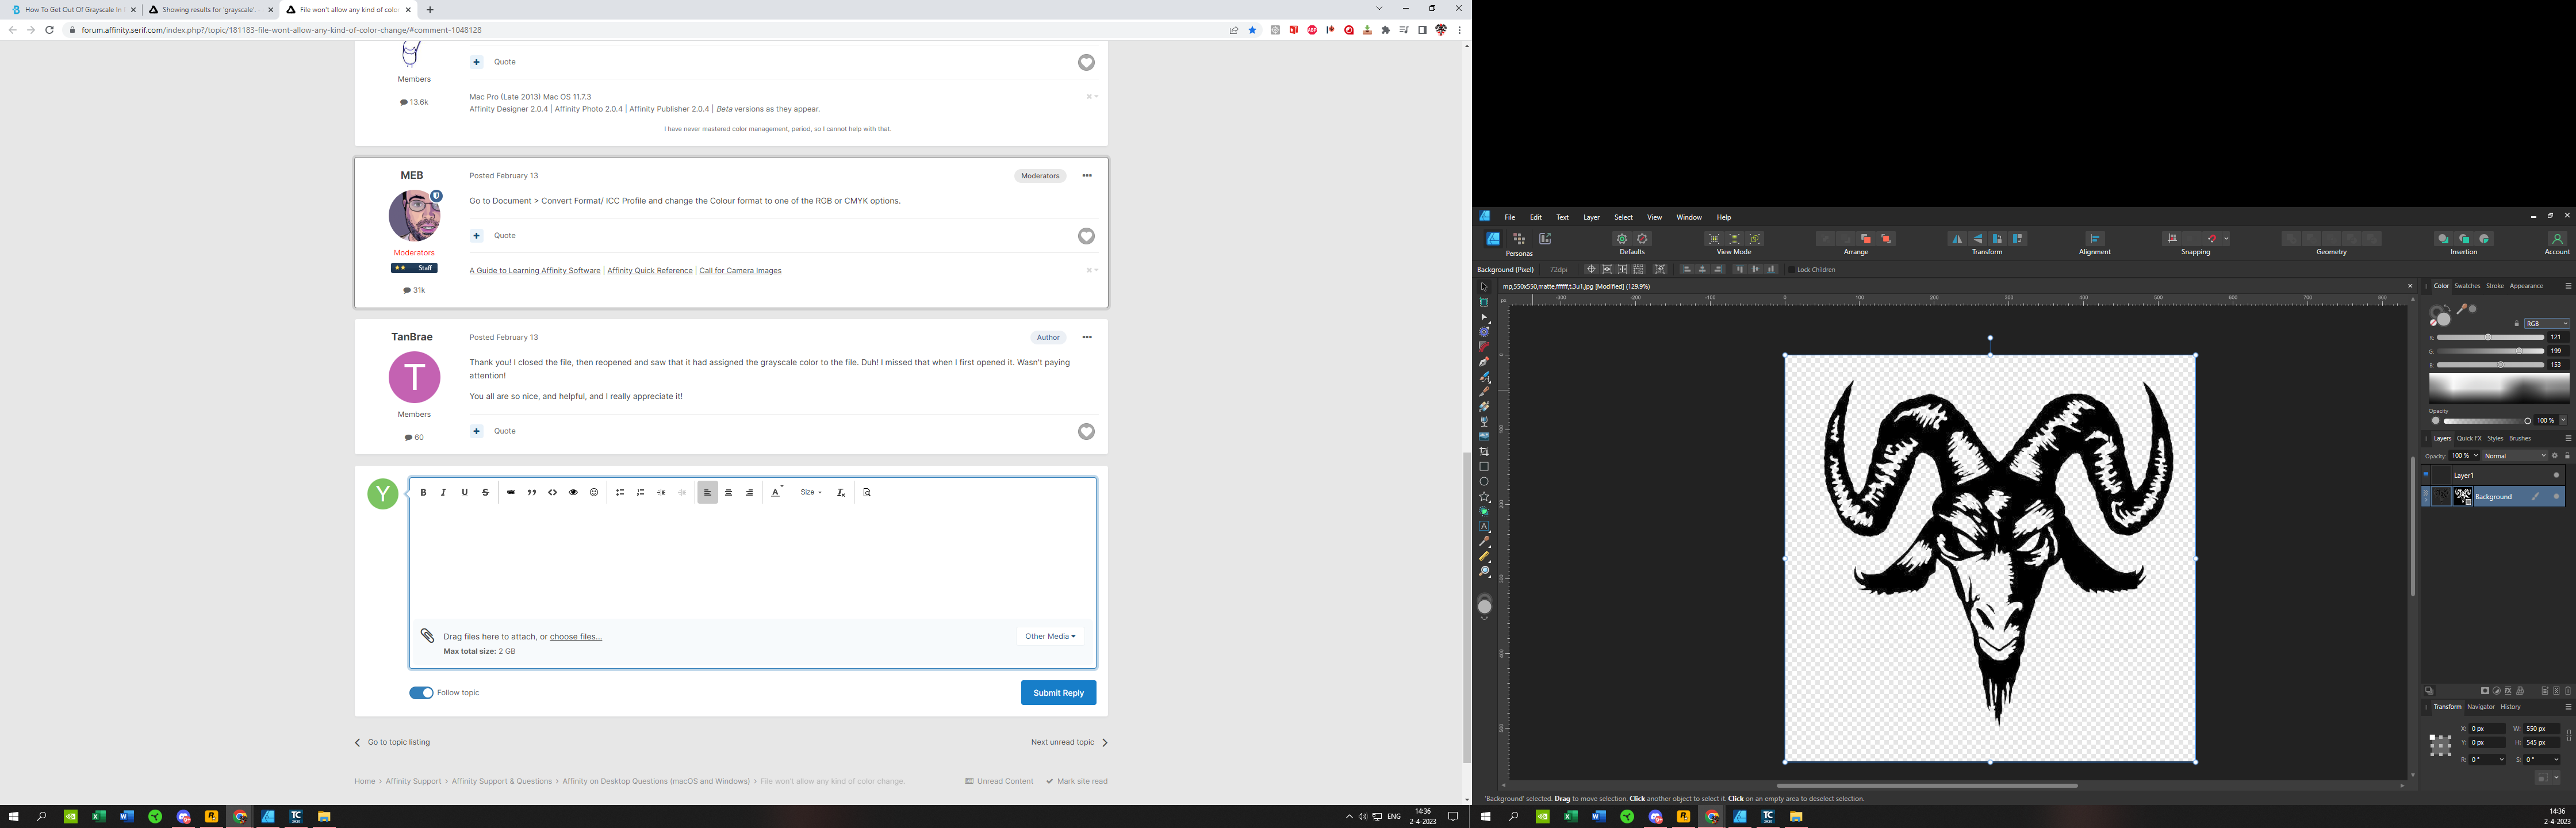The height and width of the screenshot is (828, 2576).
Task: Switch to History tab
Action: coord(2510,707)
